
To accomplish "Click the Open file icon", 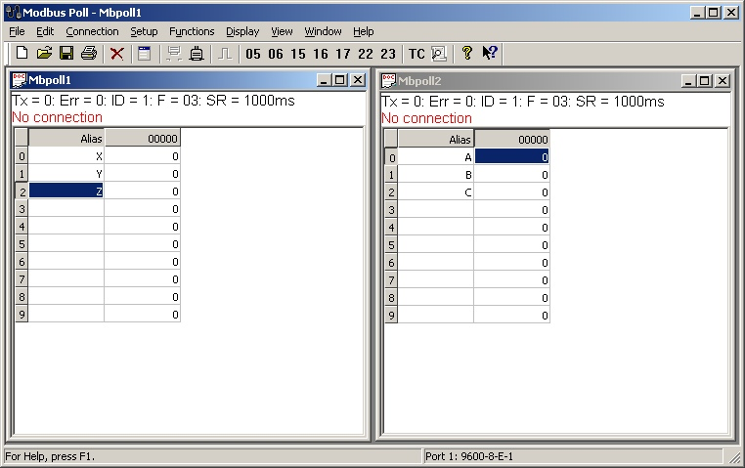I will [44, 53].
